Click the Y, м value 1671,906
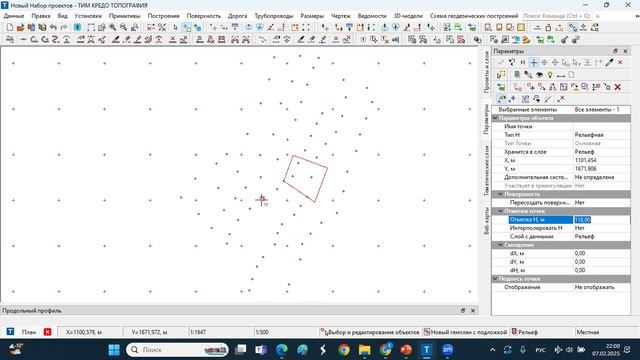 pos(602,169)
